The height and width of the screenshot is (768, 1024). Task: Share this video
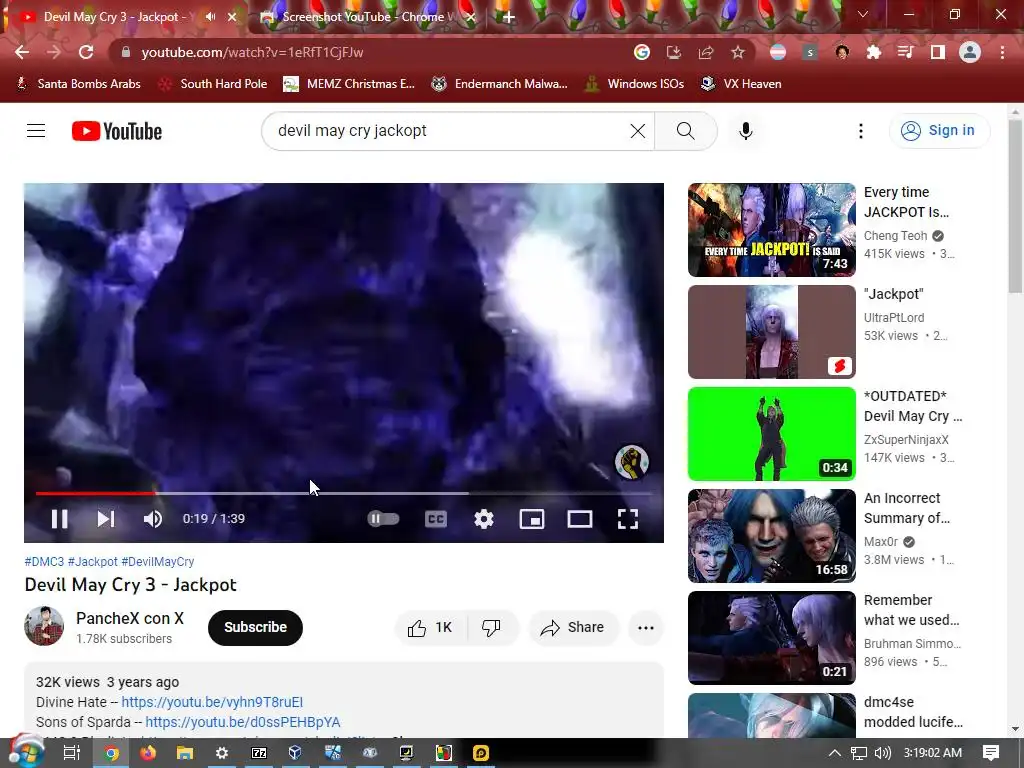click(573, 628)
